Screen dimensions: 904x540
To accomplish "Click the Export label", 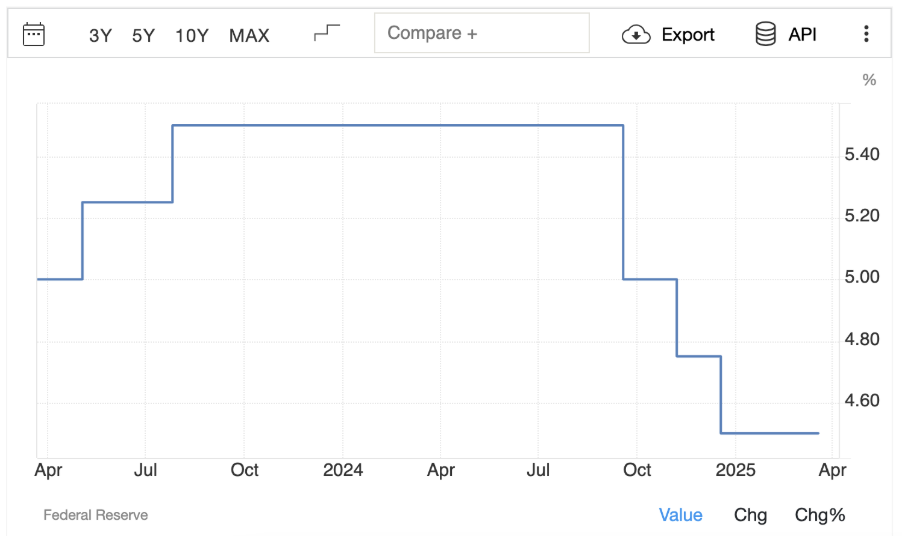I will pyautogui.click(x=688, y=35).
